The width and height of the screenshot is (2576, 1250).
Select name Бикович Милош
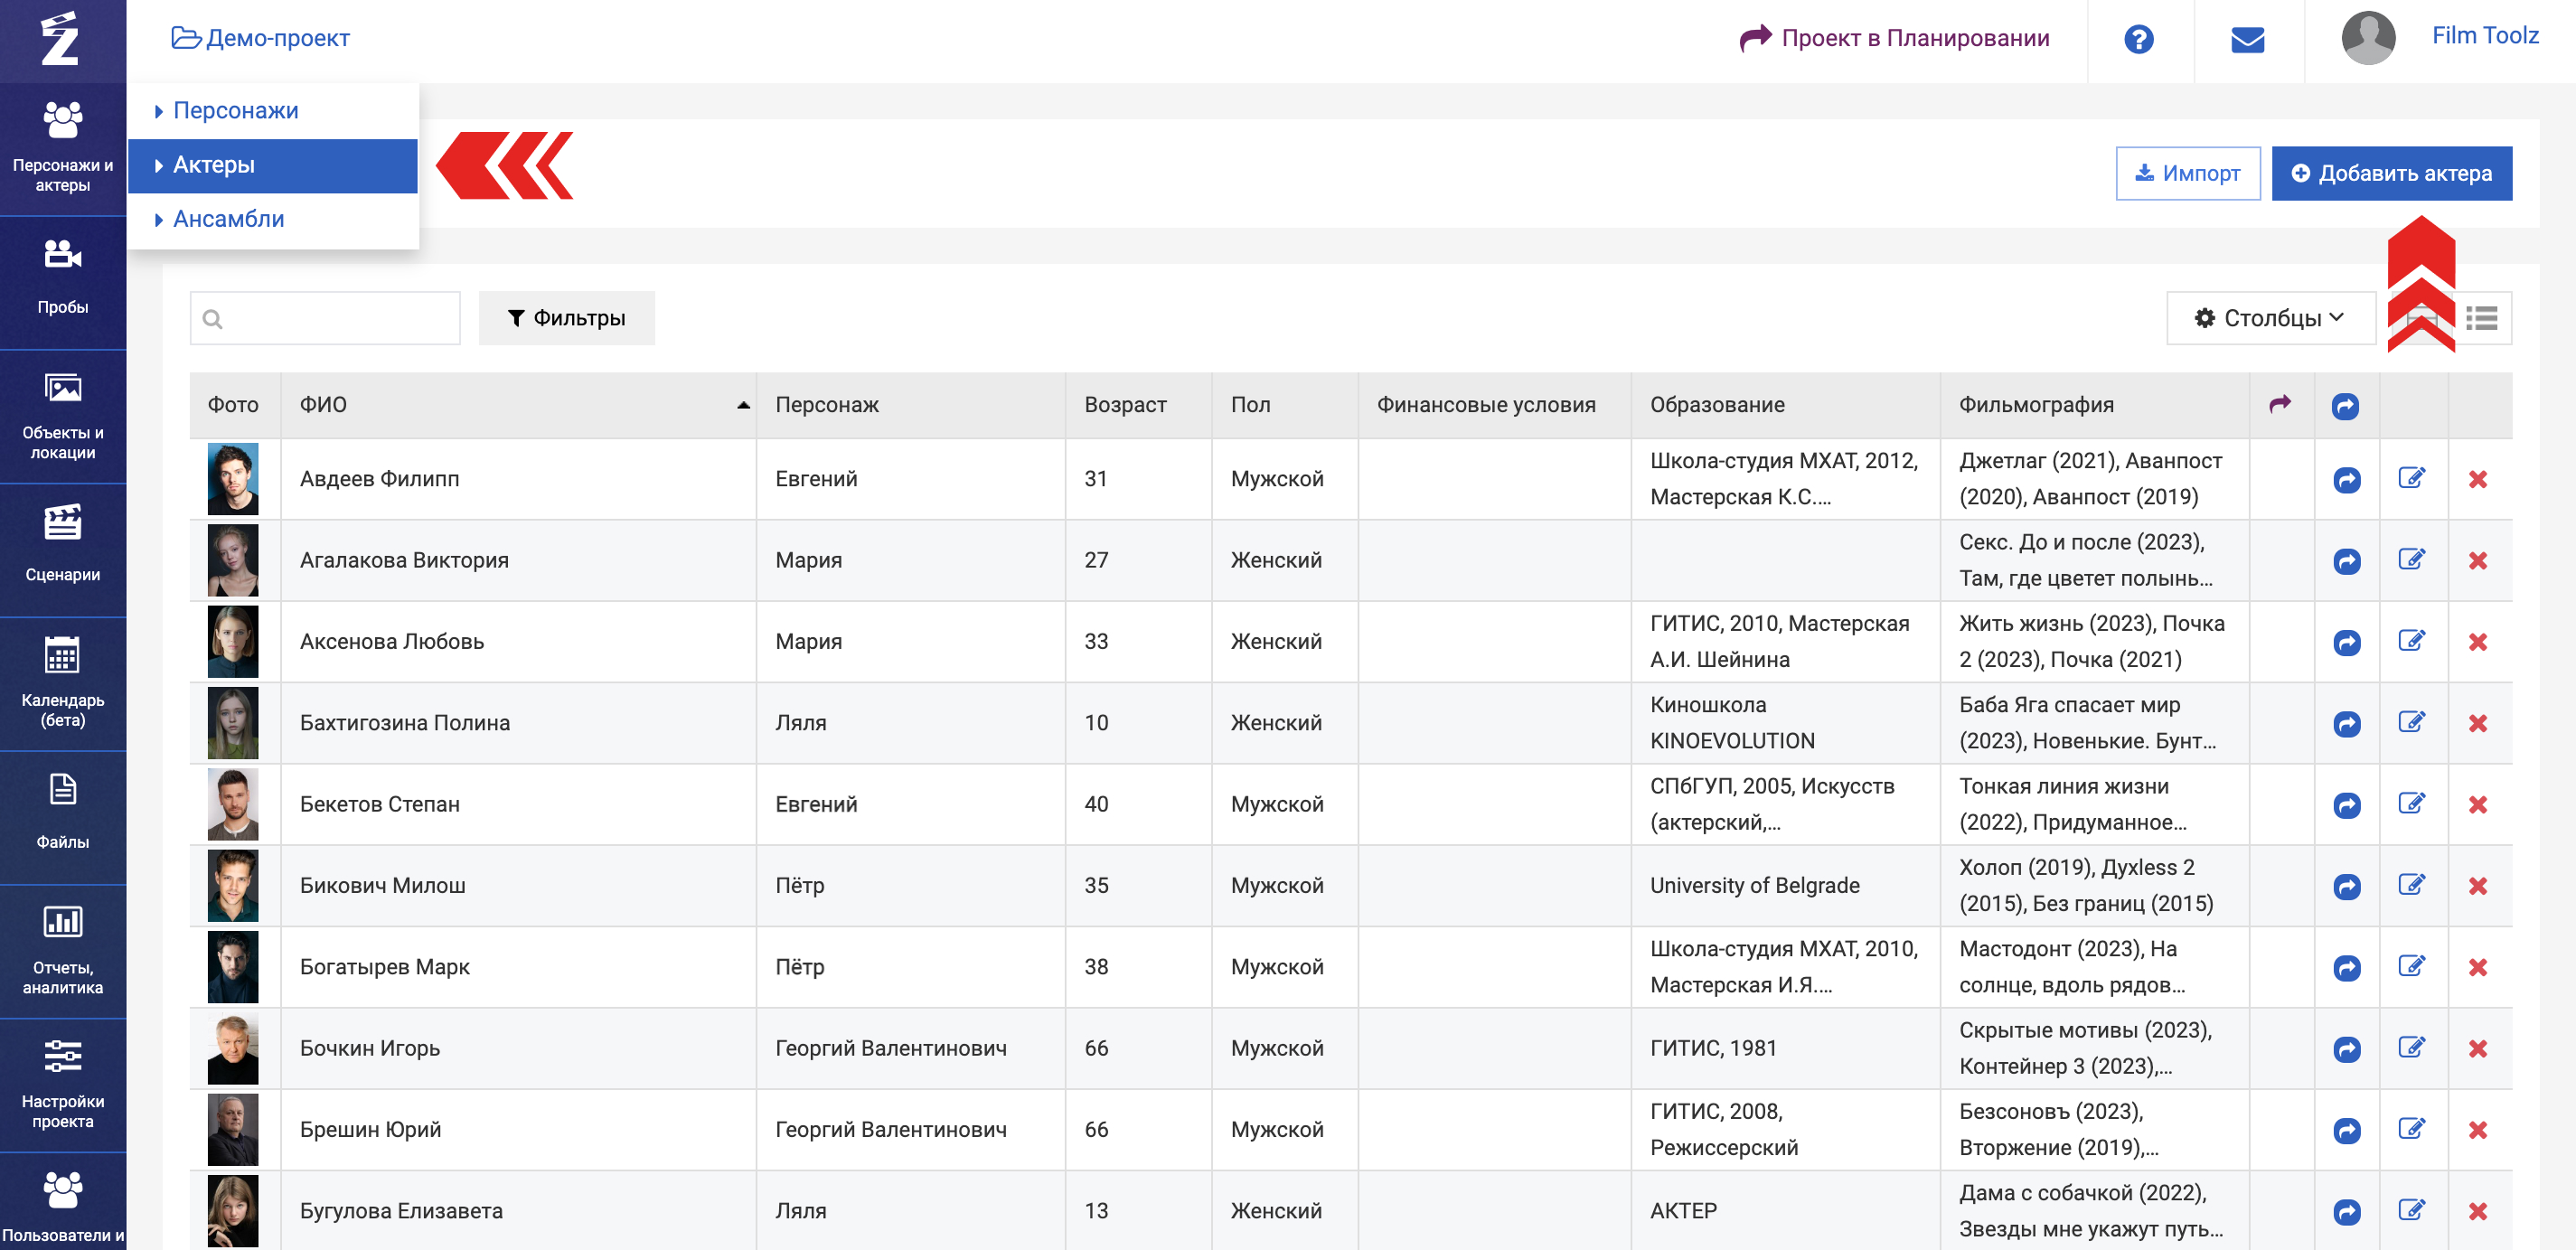tap(382, 885)
